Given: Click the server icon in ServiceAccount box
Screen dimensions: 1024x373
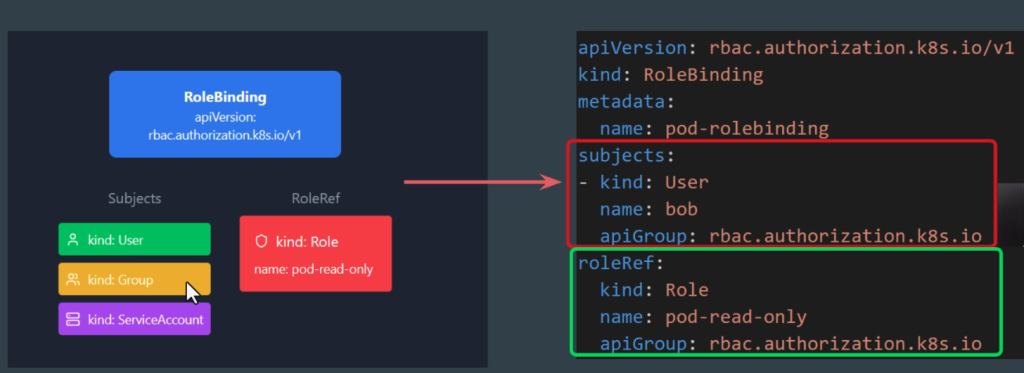Looking at the screenshot, I should tap(74, 319).
